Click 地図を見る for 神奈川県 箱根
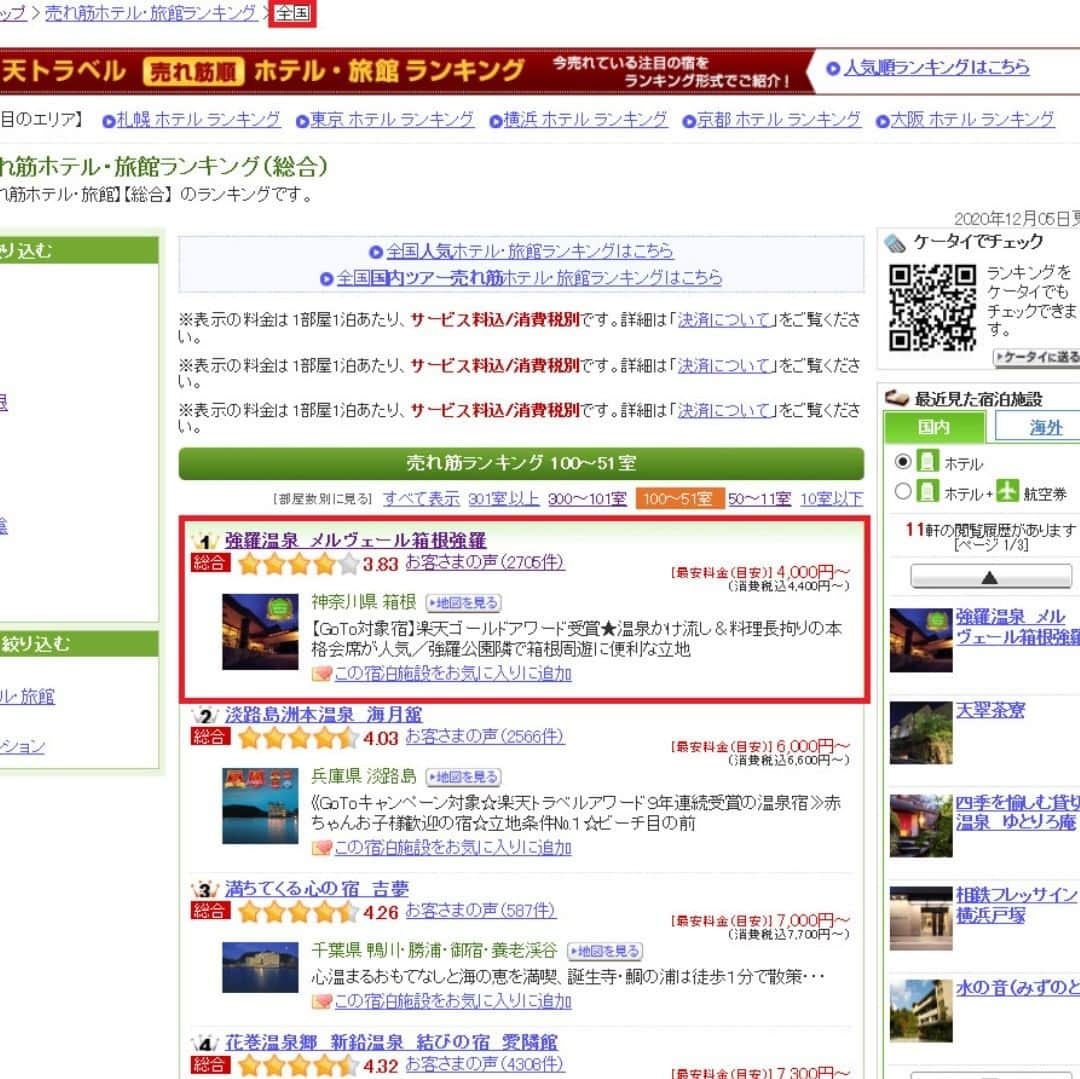1080x1079 pixels. (463, 603)
